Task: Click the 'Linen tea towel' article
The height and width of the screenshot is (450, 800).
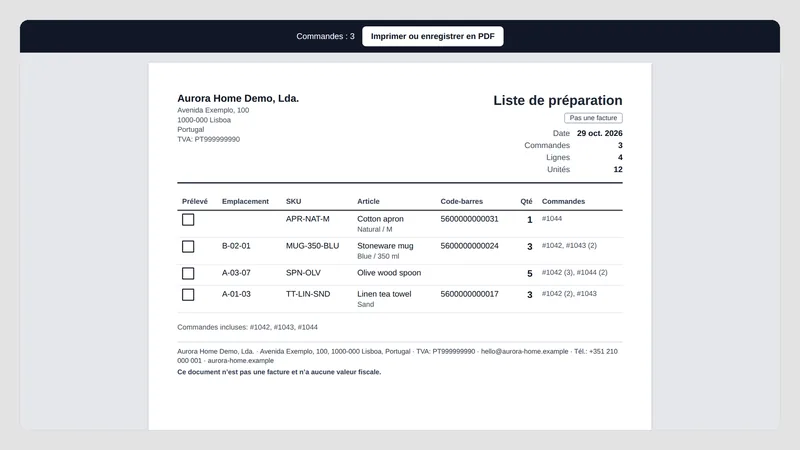Action: point(384,294)
